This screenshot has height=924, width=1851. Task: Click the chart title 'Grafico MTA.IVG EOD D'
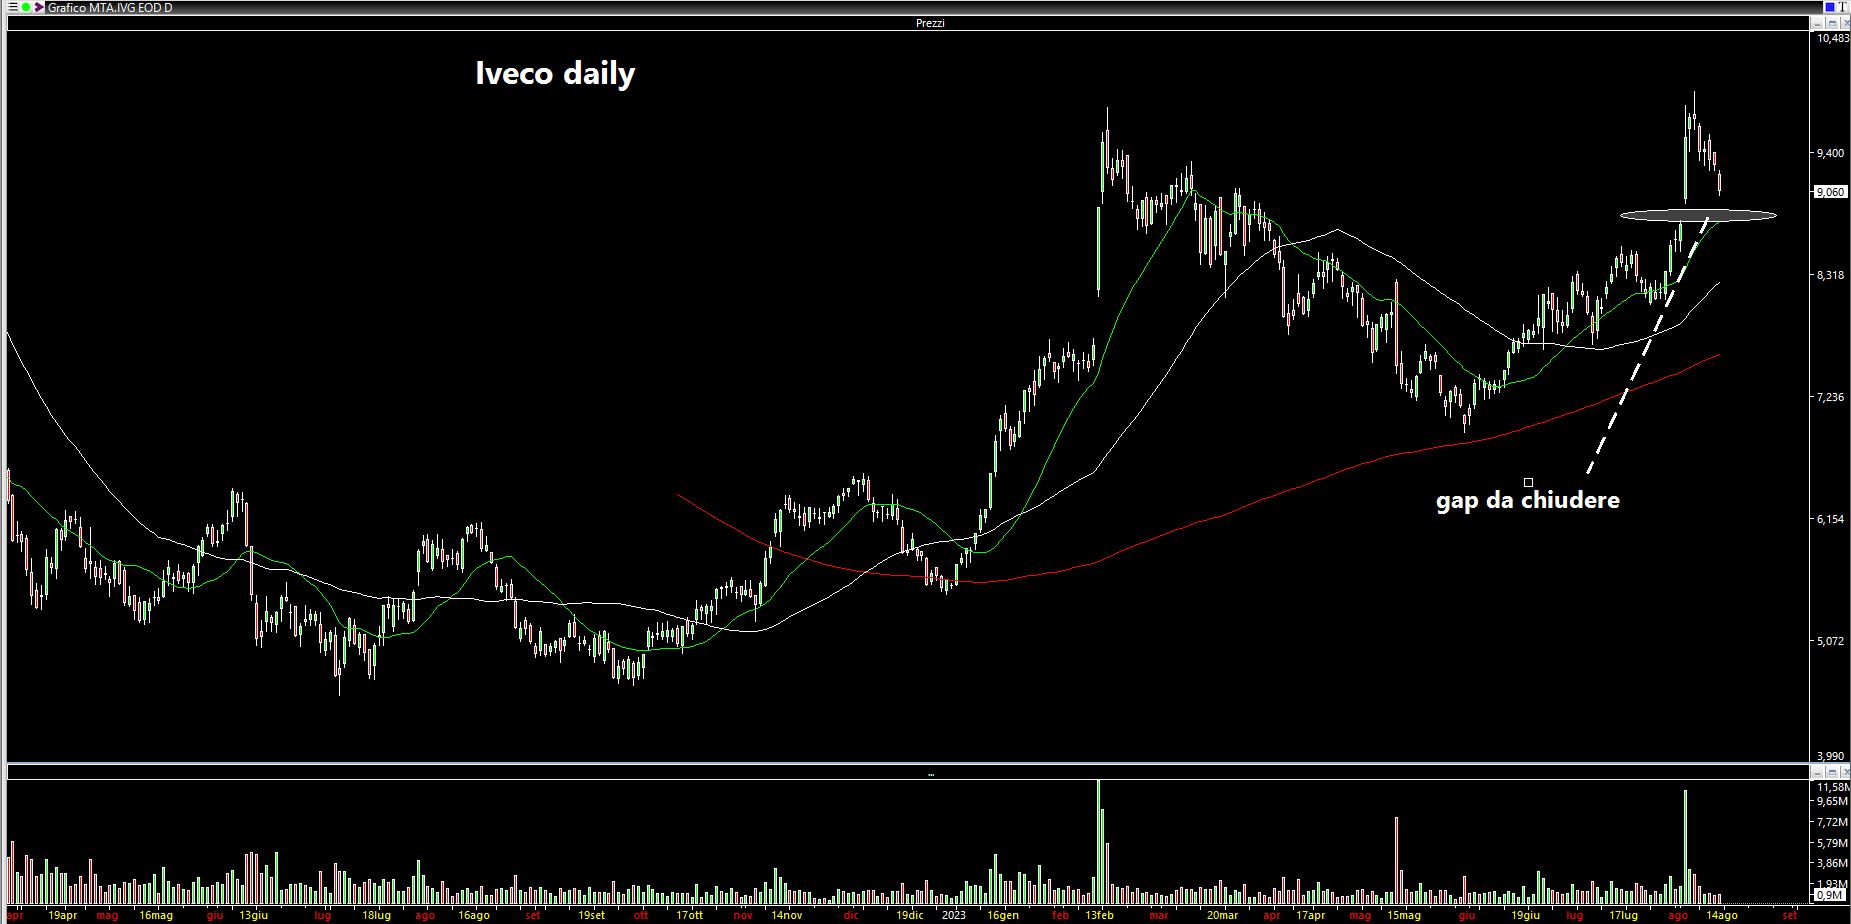(110, 7)
